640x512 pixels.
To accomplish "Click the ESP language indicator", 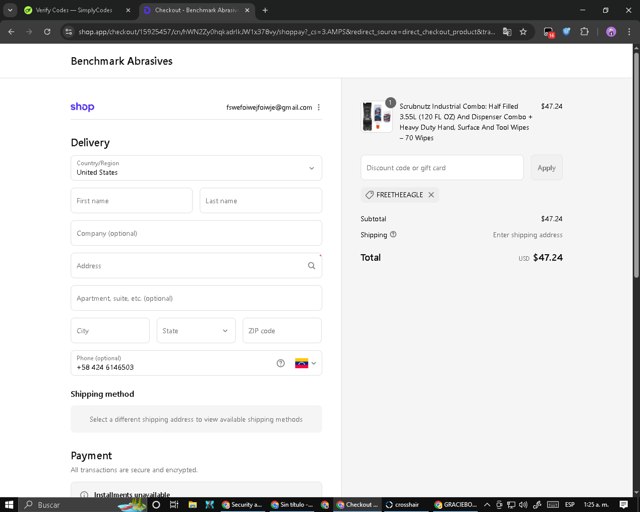I will point(570,505).
